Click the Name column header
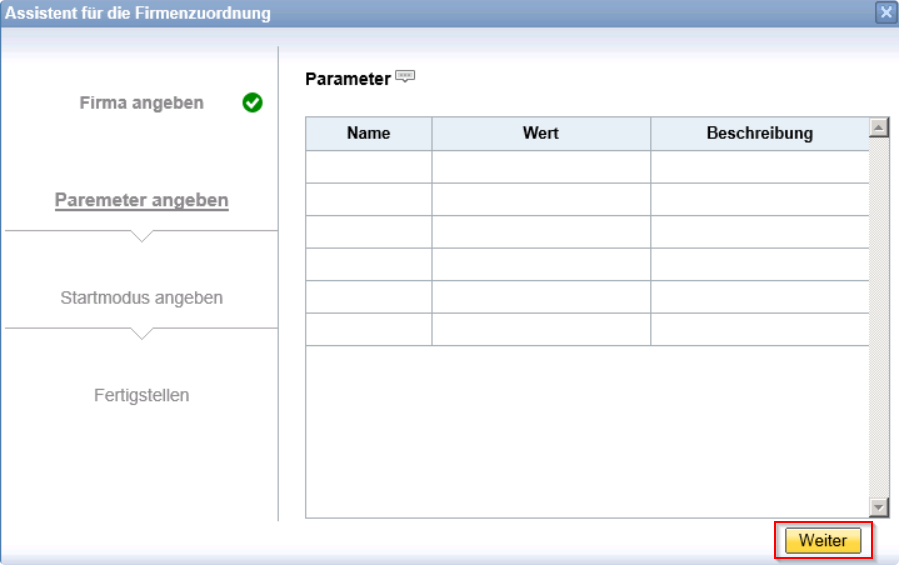Screen dimensions: 899x565 [x=369, y=134]
